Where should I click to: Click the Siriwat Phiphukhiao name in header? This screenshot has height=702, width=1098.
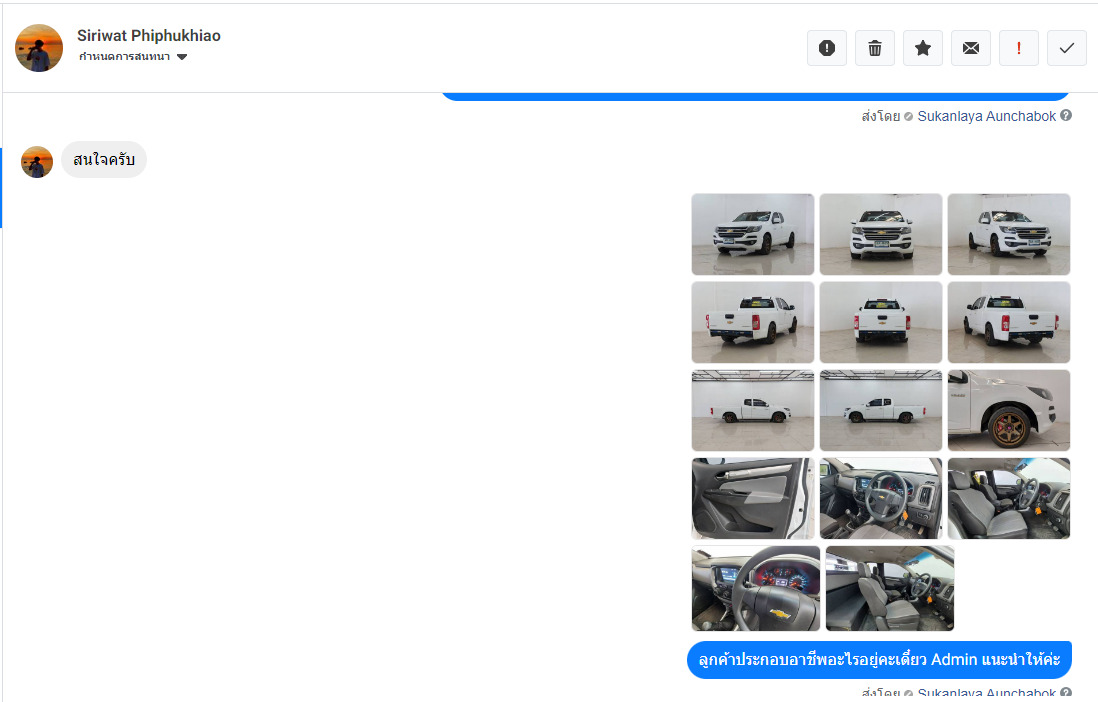(x=148, y=36)
